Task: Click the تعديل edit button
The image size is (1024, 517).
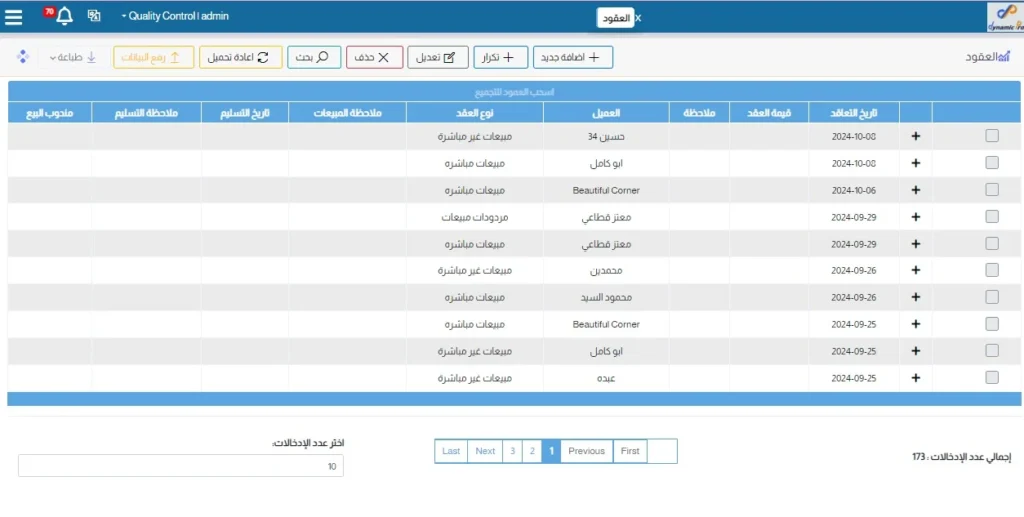Action: tap(438, 57)
